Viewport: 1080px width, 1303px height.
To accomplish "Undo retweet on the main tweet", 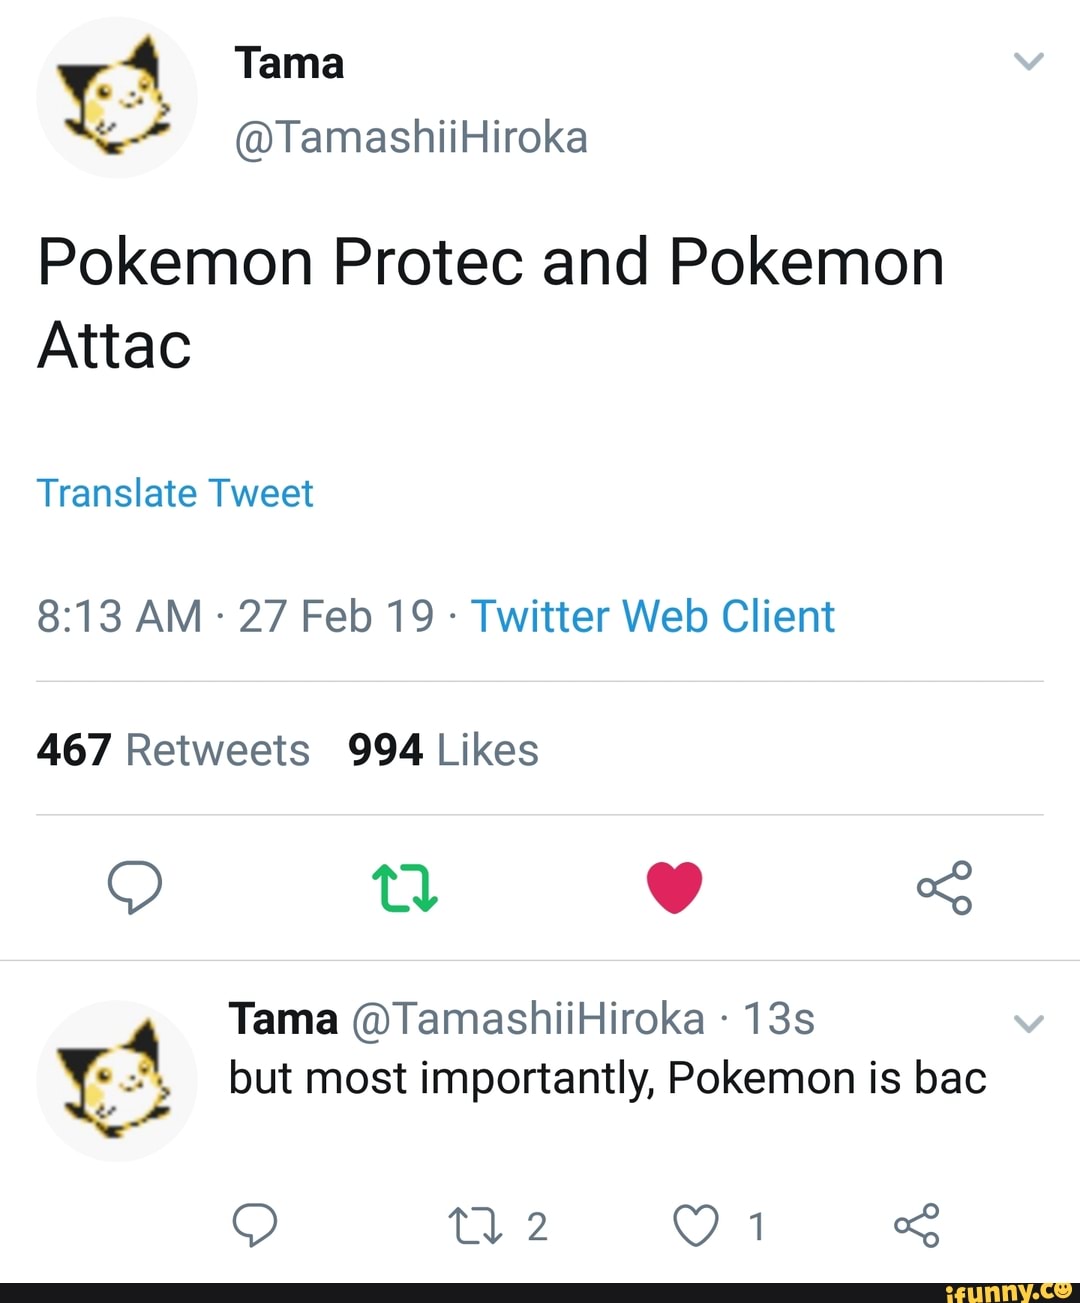I will tap(404, 887).
